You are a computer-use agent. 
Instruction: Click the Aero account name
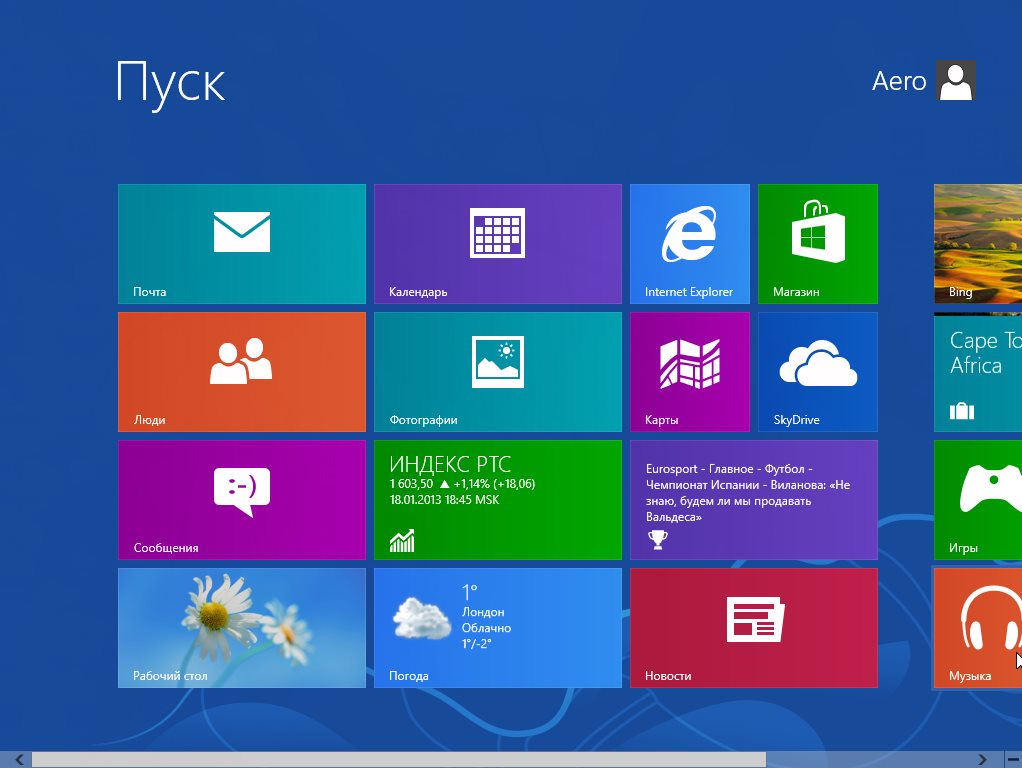coord(899,81)
